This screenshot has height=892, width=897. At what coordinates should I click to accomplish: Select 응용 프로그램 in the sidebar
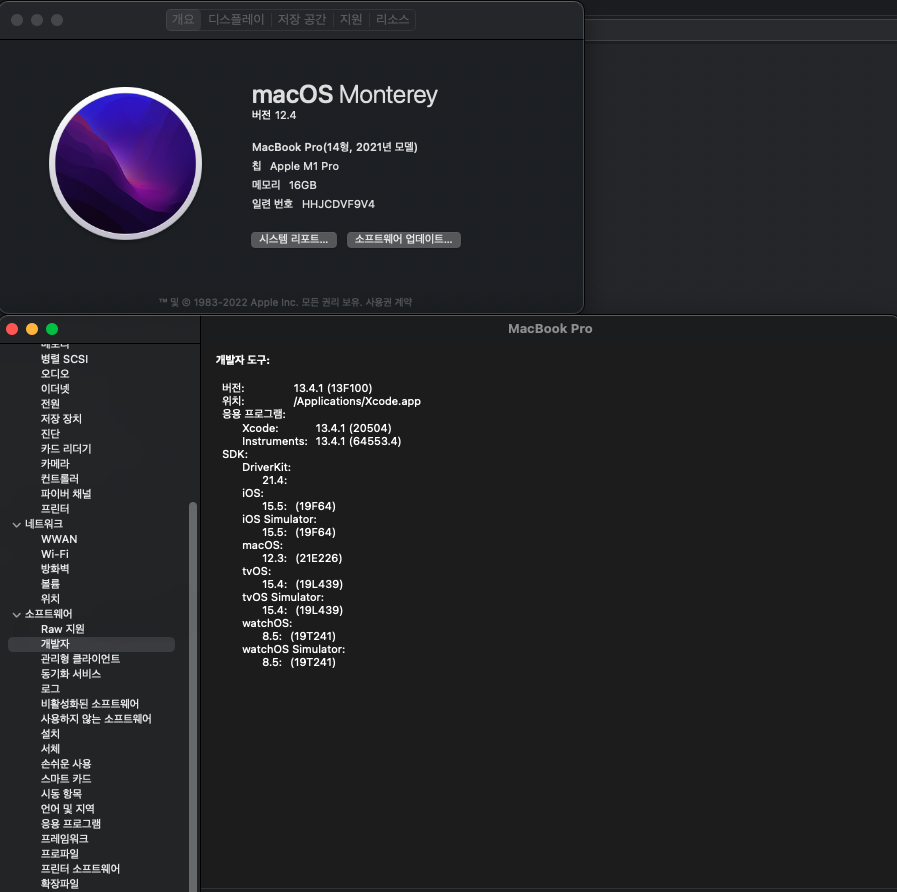(x=70, y=823)
